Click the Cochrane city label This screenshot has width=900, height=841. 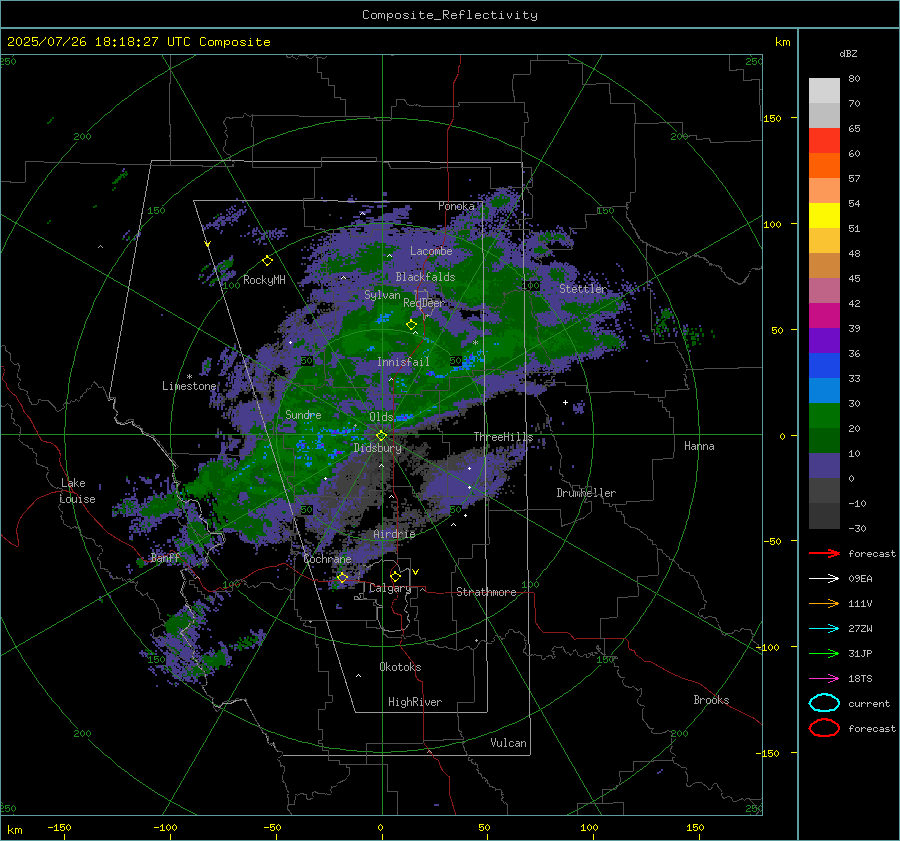point(327,559)
